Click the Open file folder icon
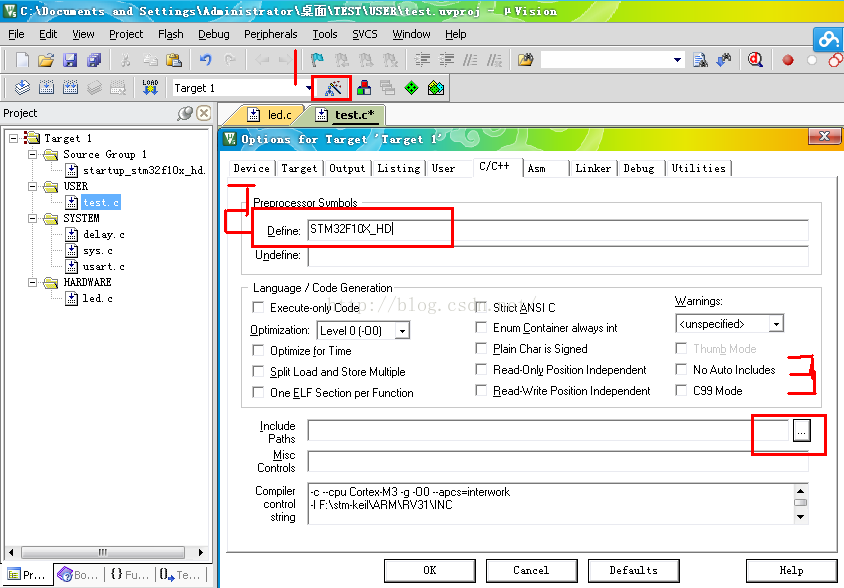Image resolution: width=844 pixels, height=588 pixels. coord(46,60)
